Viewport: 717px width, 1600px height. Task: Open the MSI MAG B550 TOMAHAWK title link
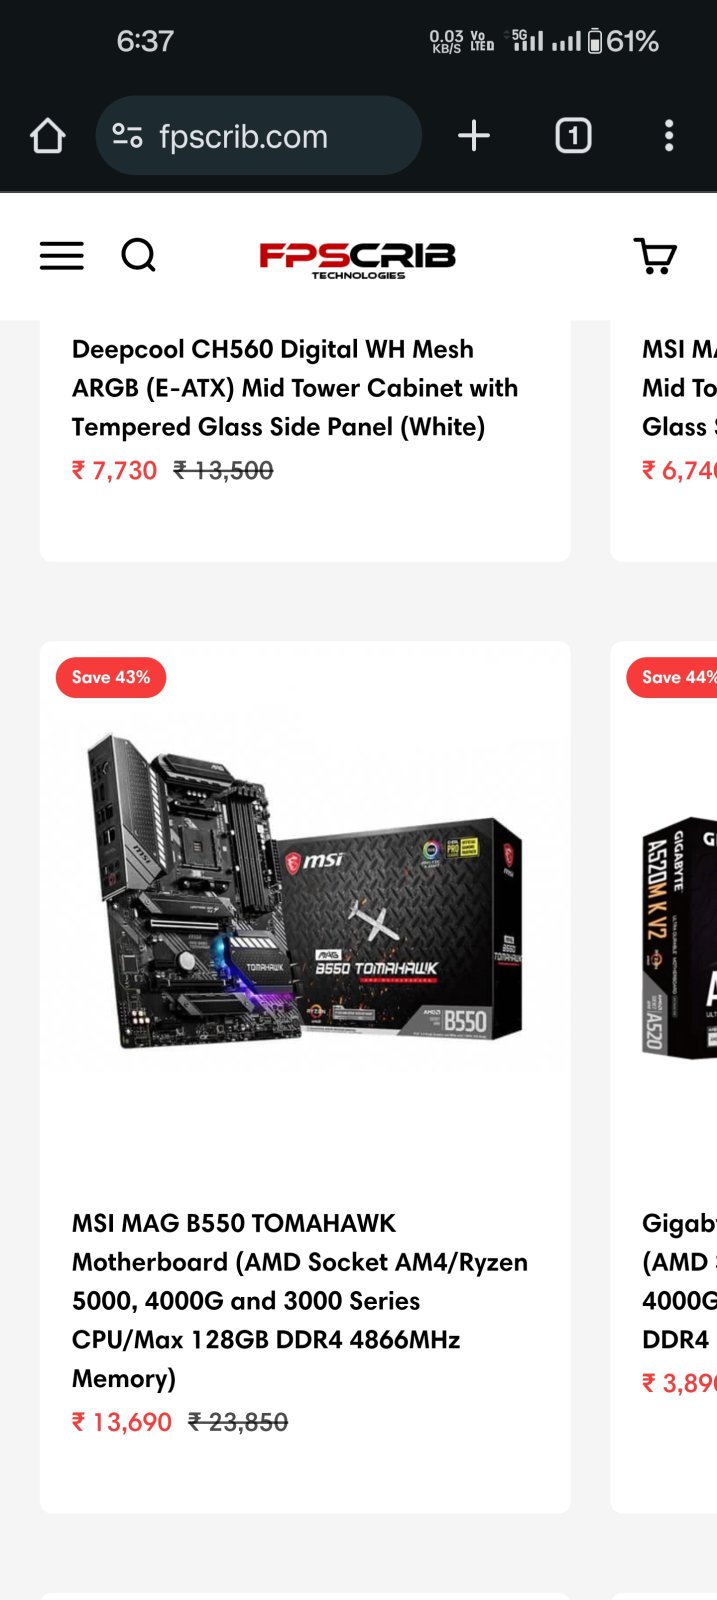[300, 1300]
